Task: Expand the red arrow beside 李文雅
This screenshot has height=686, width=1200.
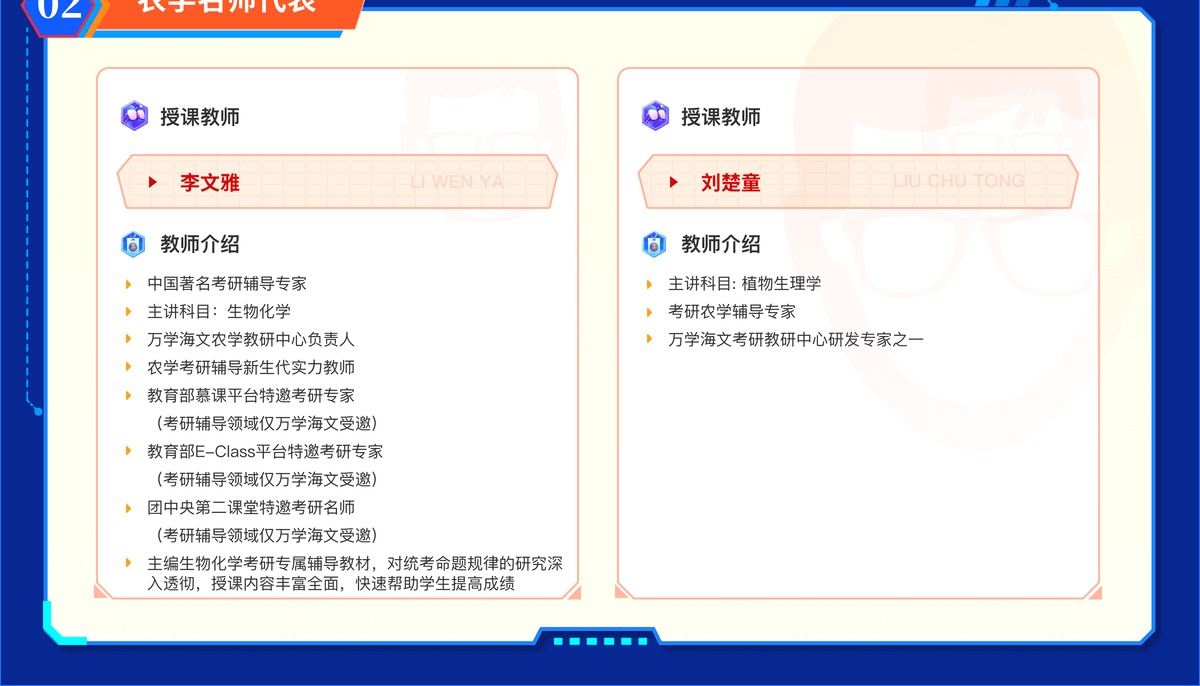Action: coord(153,182)
